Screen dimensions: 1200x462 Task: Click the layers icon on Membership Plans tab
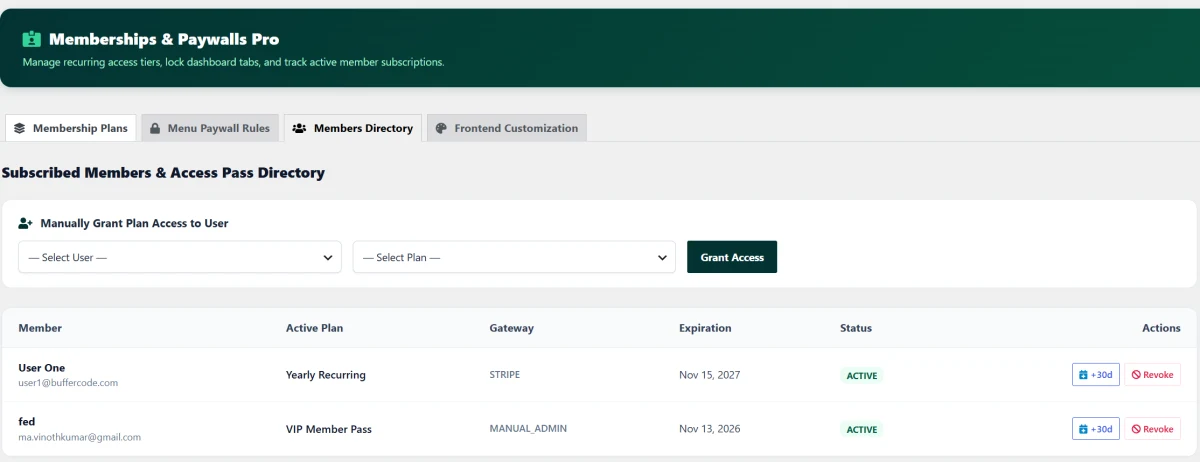tap(19, 128)
